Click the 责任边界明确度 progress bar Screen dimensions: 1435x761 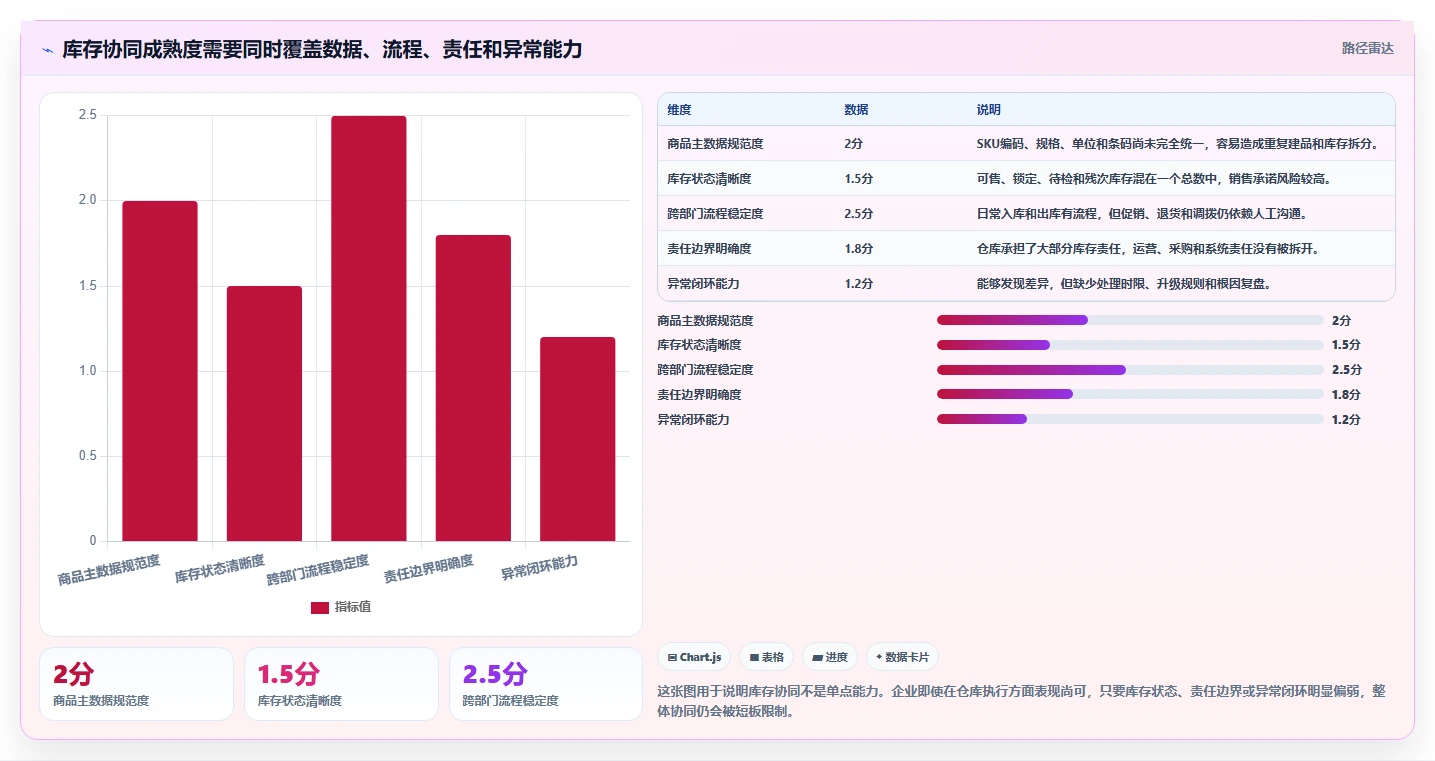[1130, 394]
